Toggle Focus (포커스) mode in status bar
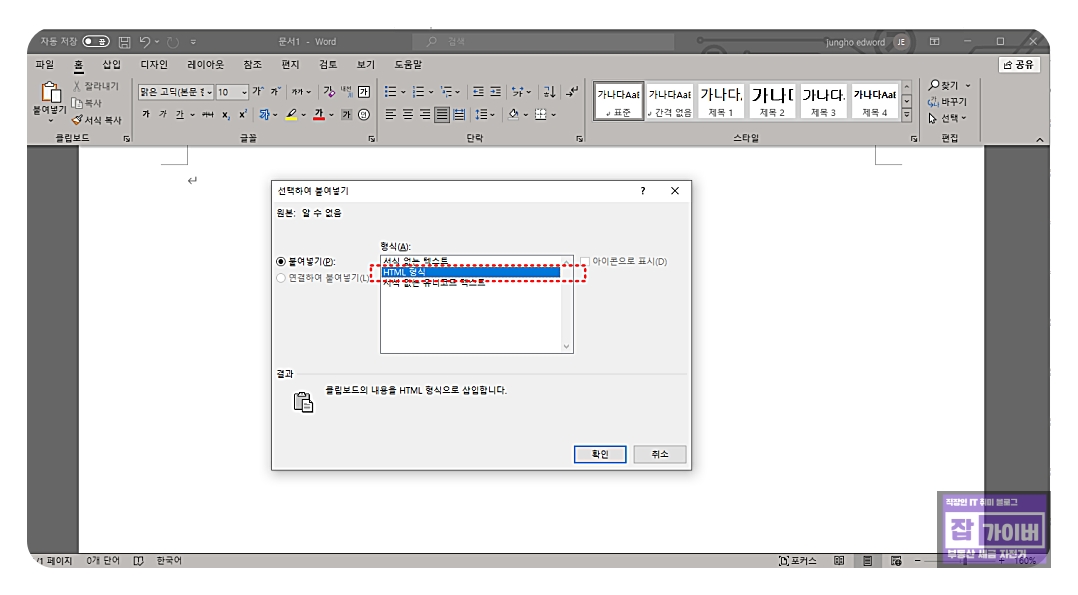The height and width of the screenshot is (595, 1078). (798, 561)
